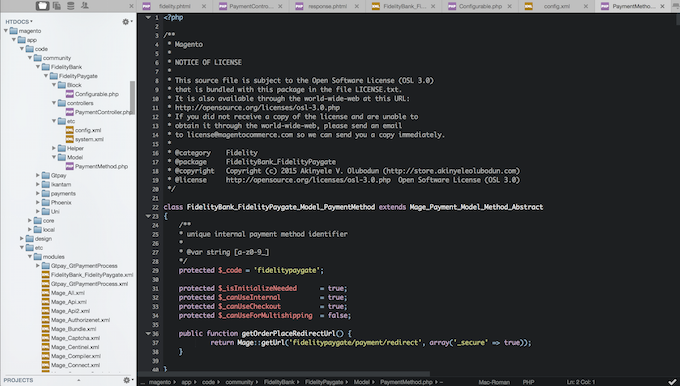Click FidelityPaygate in the path breadcrumb

click(324, 382)
